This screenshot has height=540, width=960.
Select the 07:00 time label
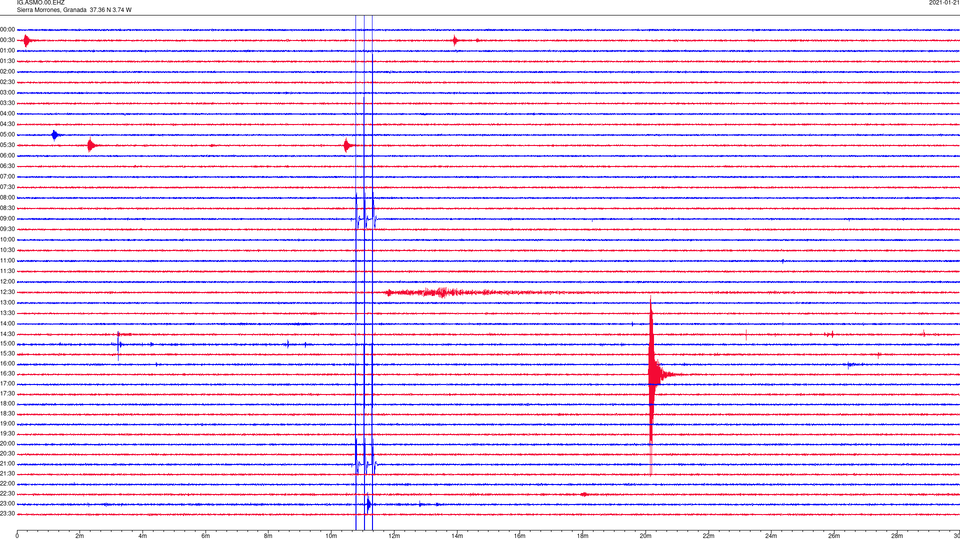click(x=7, y=176)
